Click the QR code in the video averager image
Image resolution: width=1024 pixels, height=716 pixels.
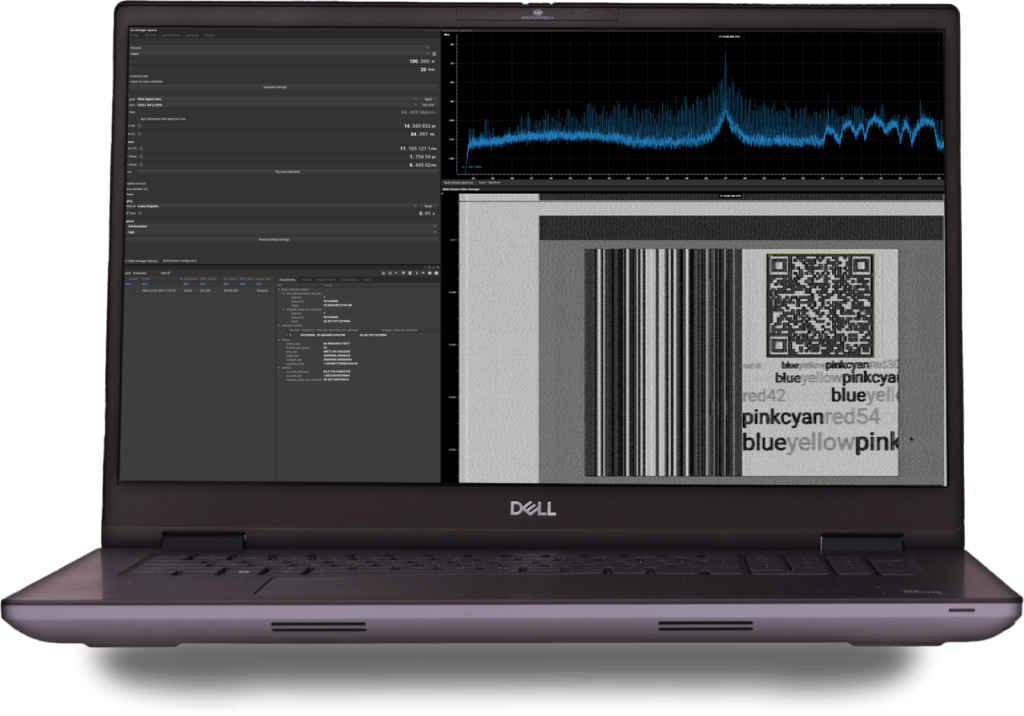point(820,306)
